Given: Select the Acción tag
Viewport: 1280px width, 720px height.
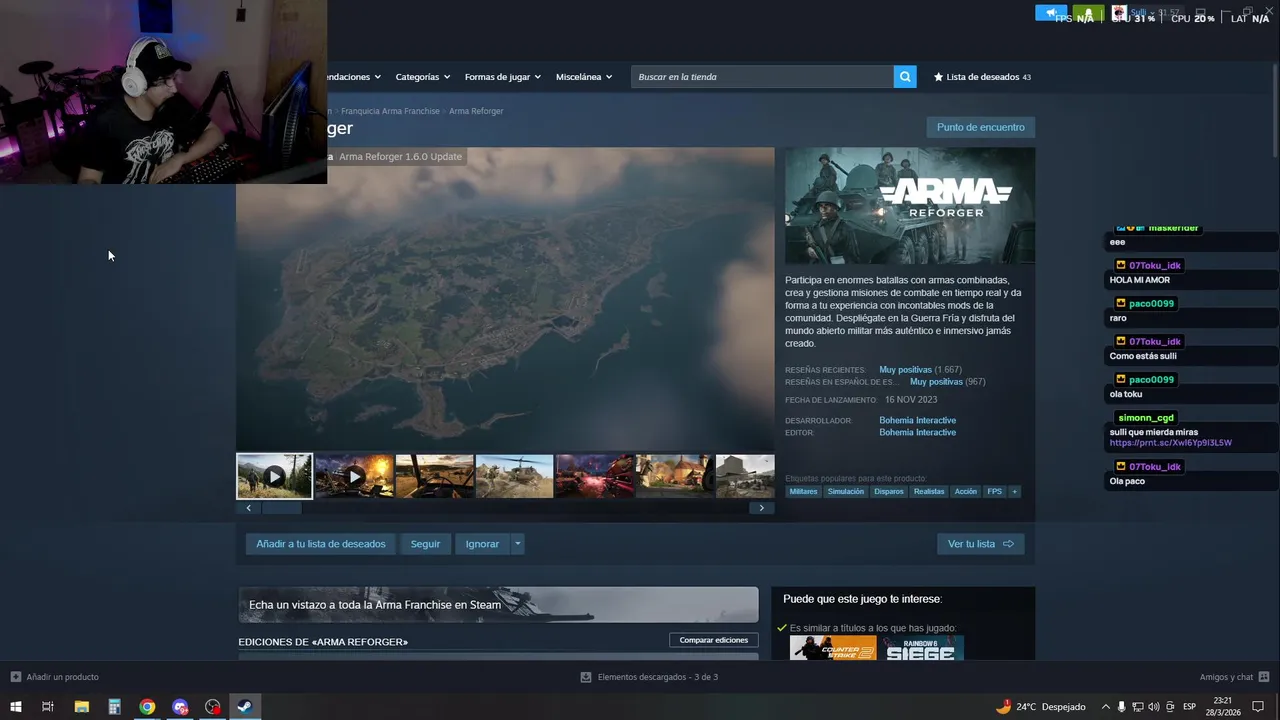Looking at the screenshot, I should [x=966, y=491].
